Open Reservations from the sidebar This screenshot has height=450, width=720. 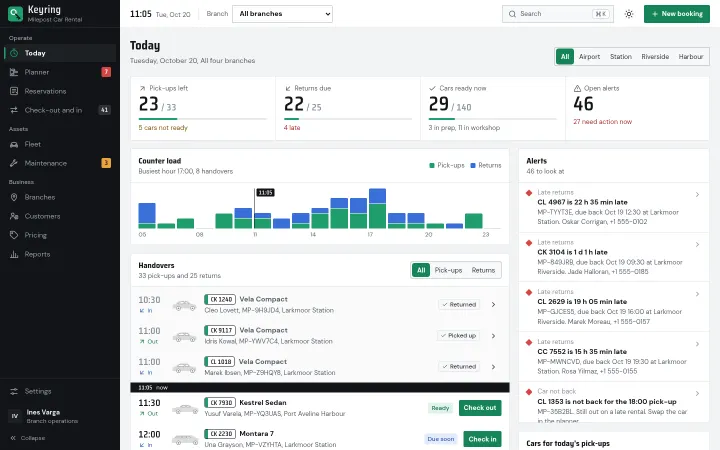click(x=60, y=91)
